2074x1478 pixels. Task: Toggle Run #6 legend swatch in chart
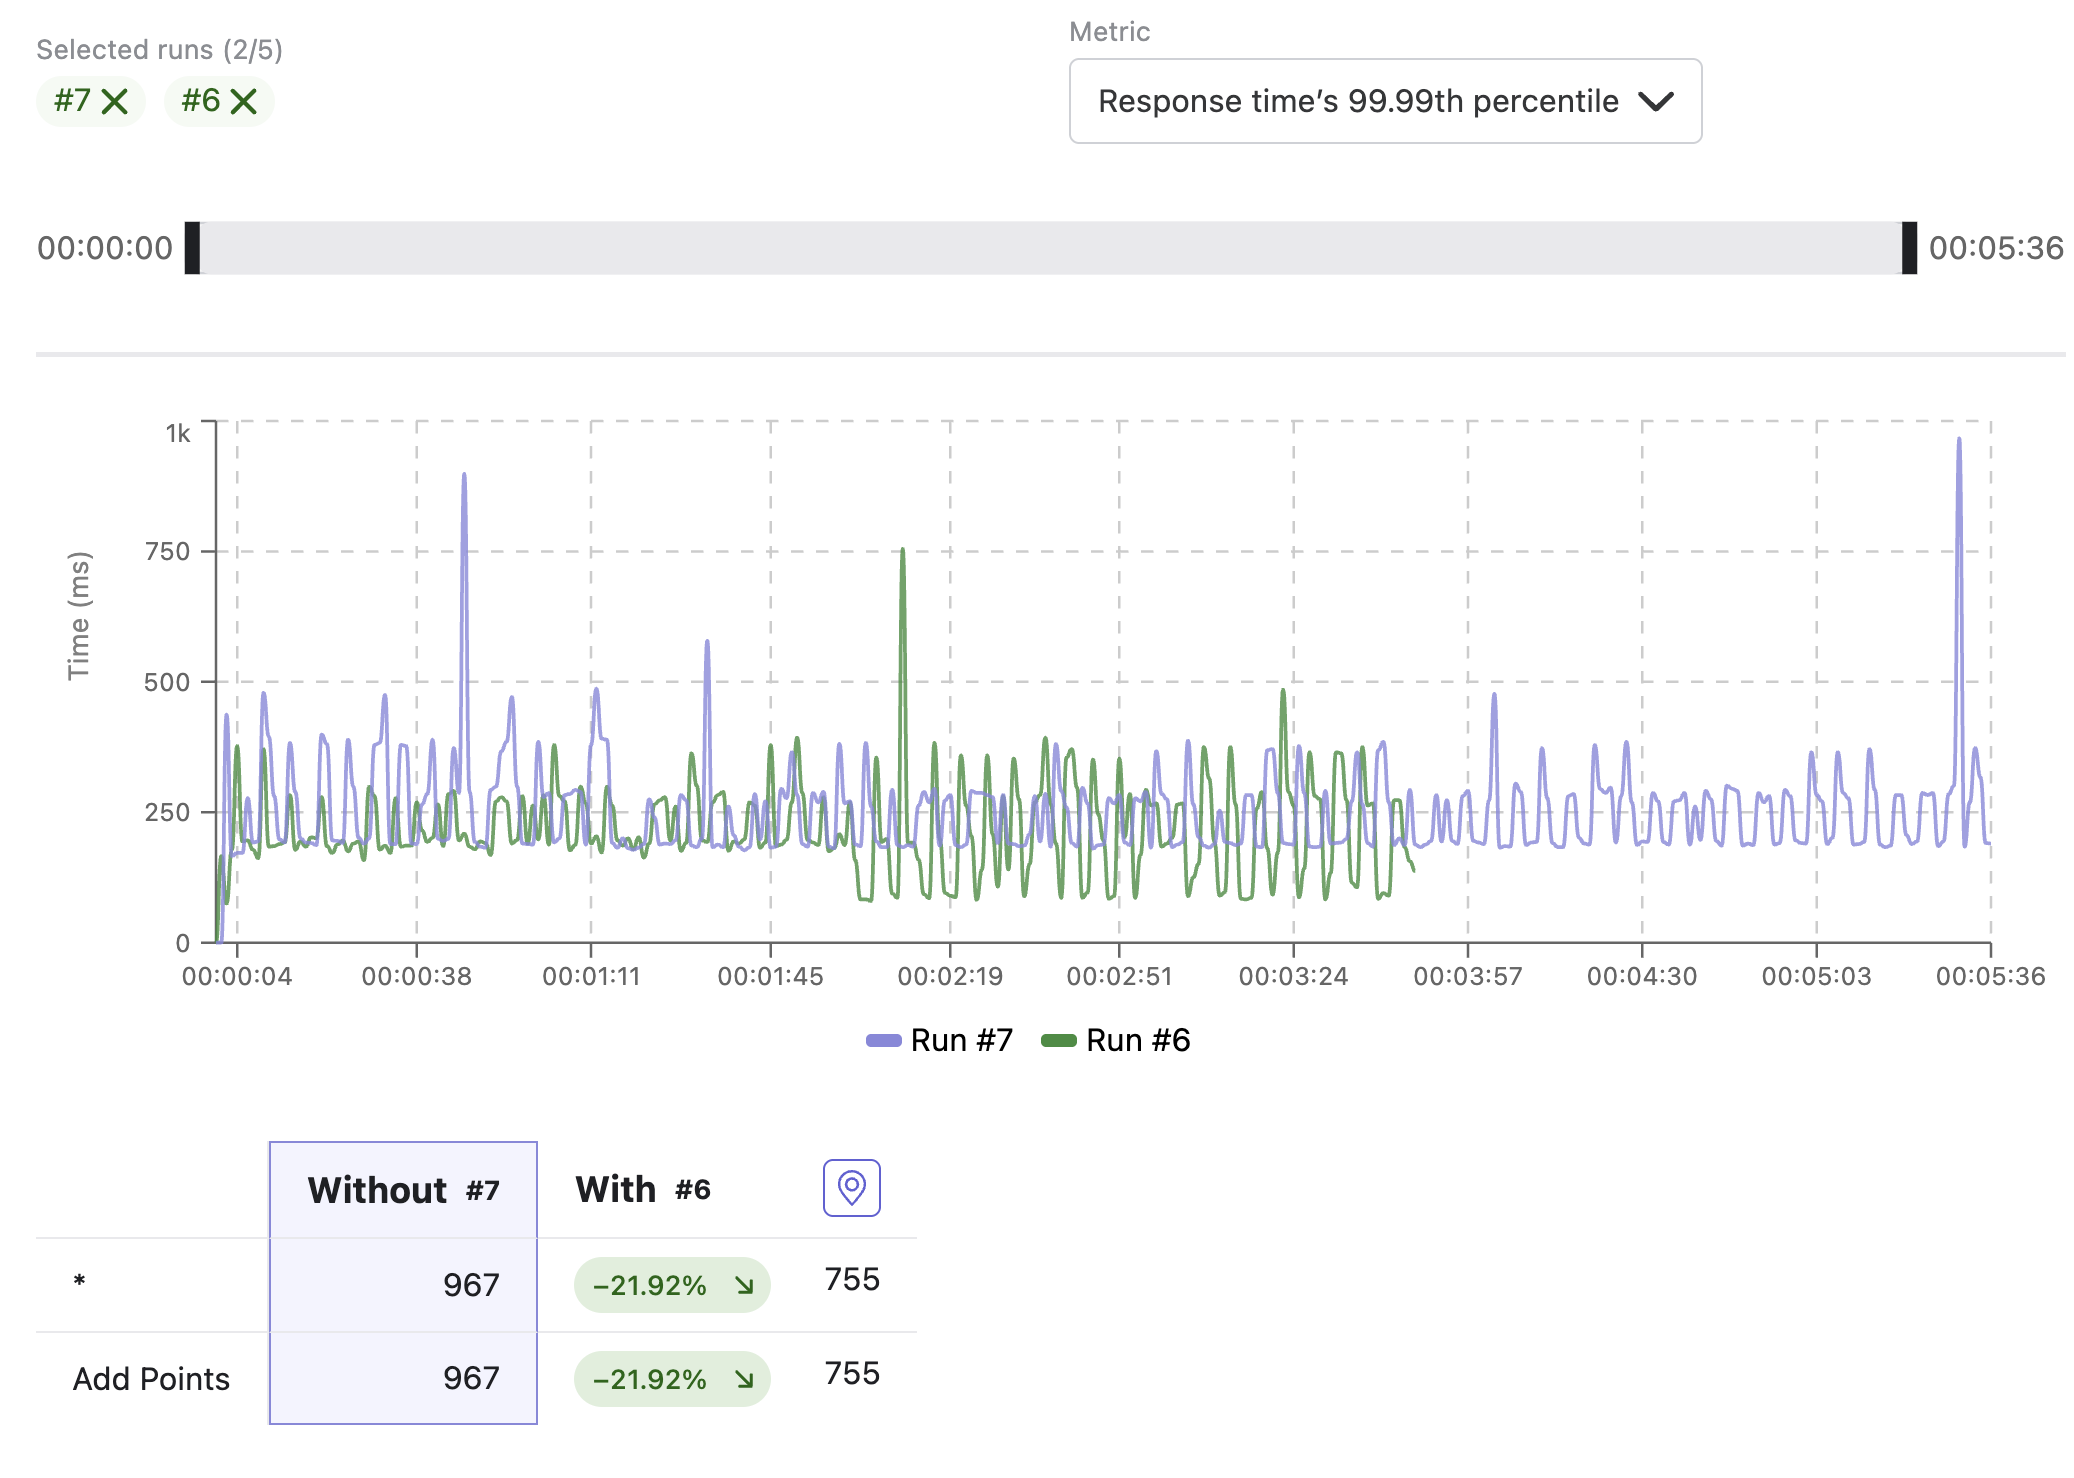(x=1058, y=1041)
